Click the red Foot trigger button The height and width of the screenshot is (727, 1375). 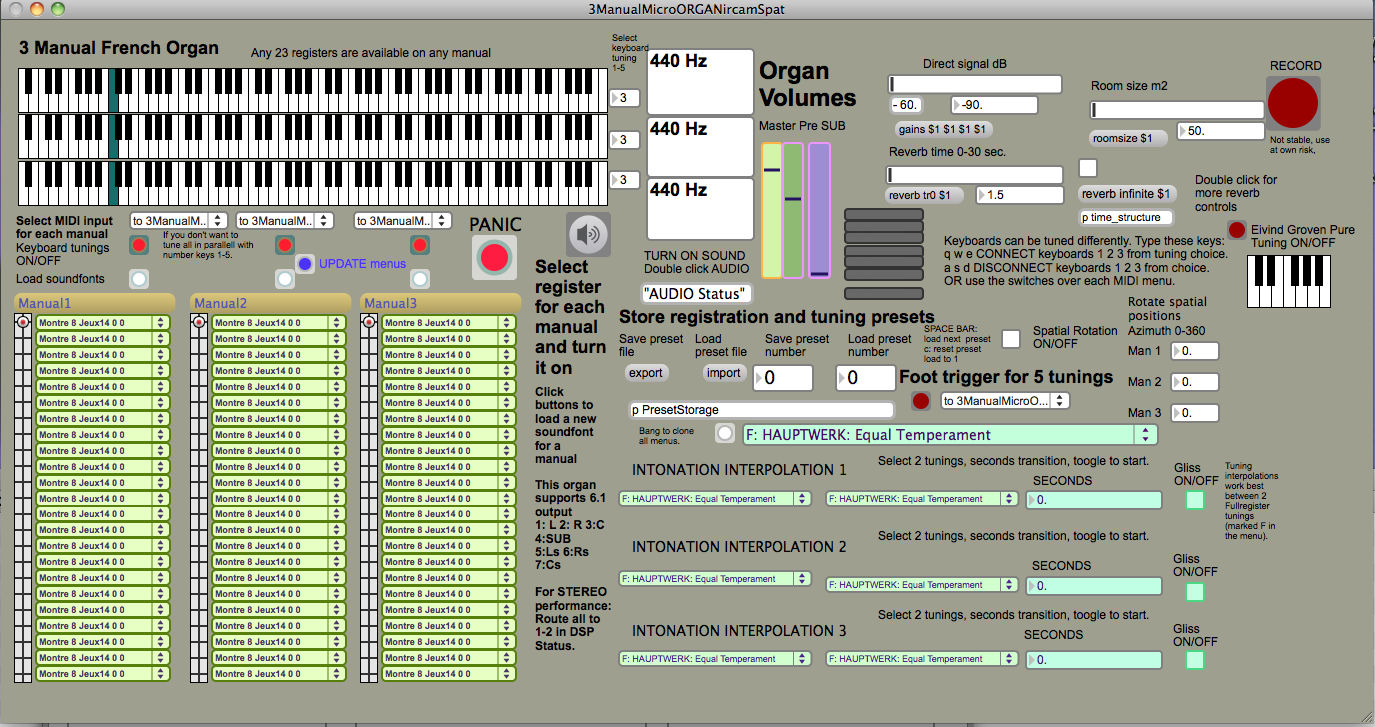tap(921, 401)
